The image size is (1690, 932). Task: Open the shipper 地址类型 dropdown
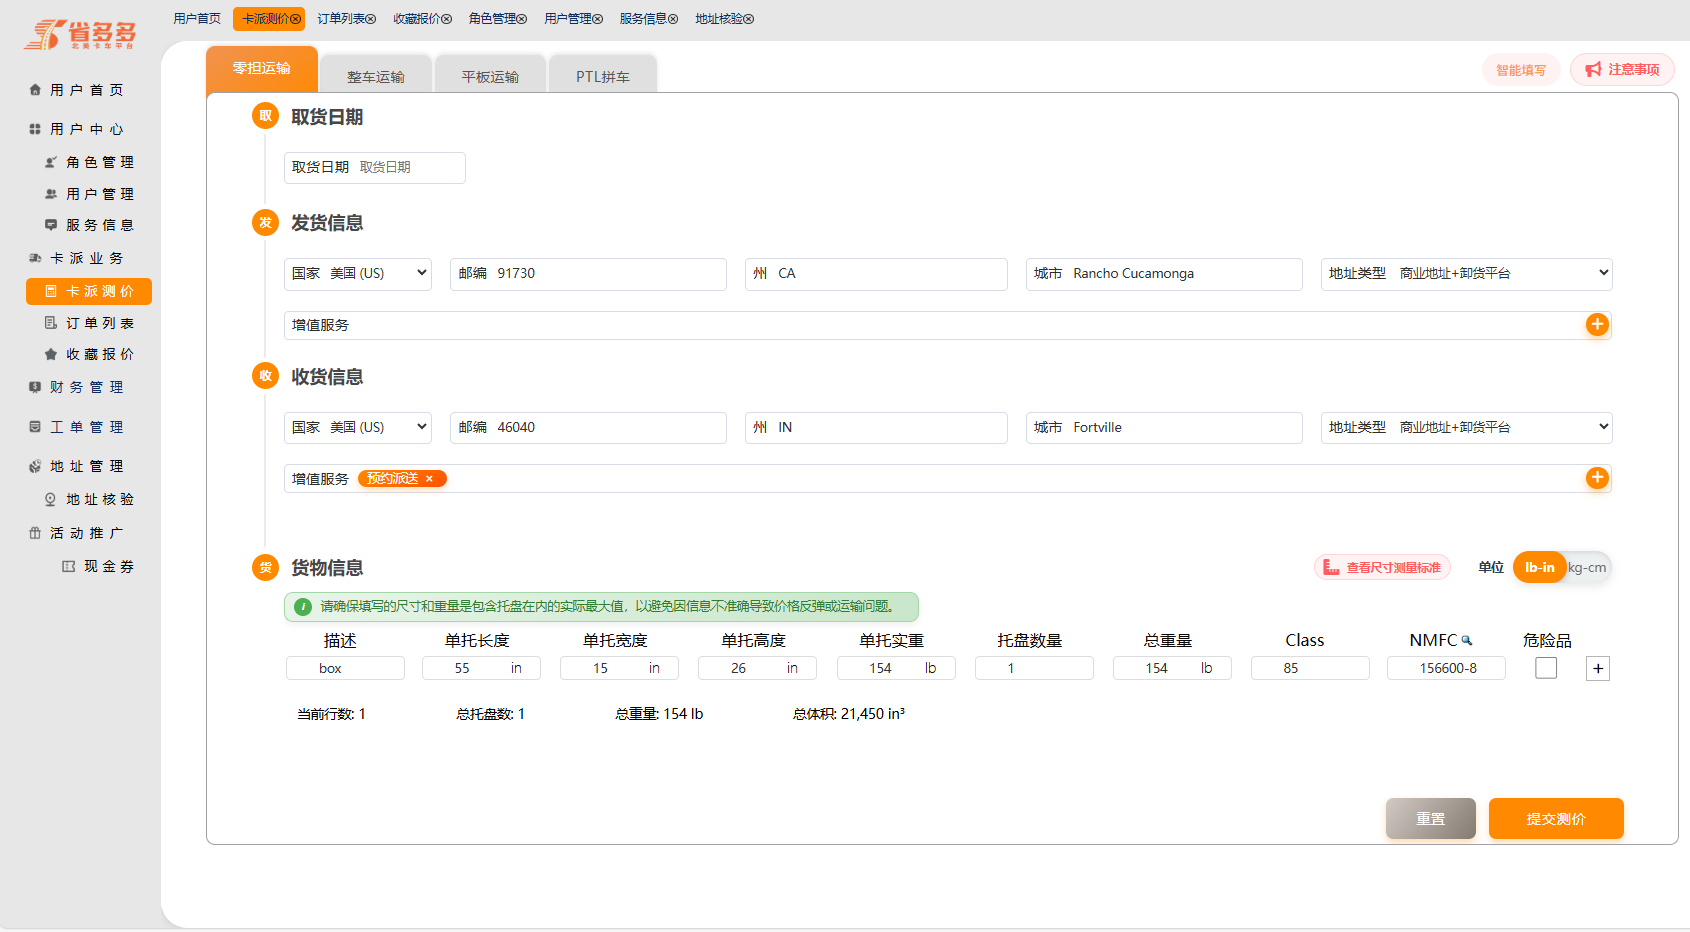click(x=1466, y=274)
